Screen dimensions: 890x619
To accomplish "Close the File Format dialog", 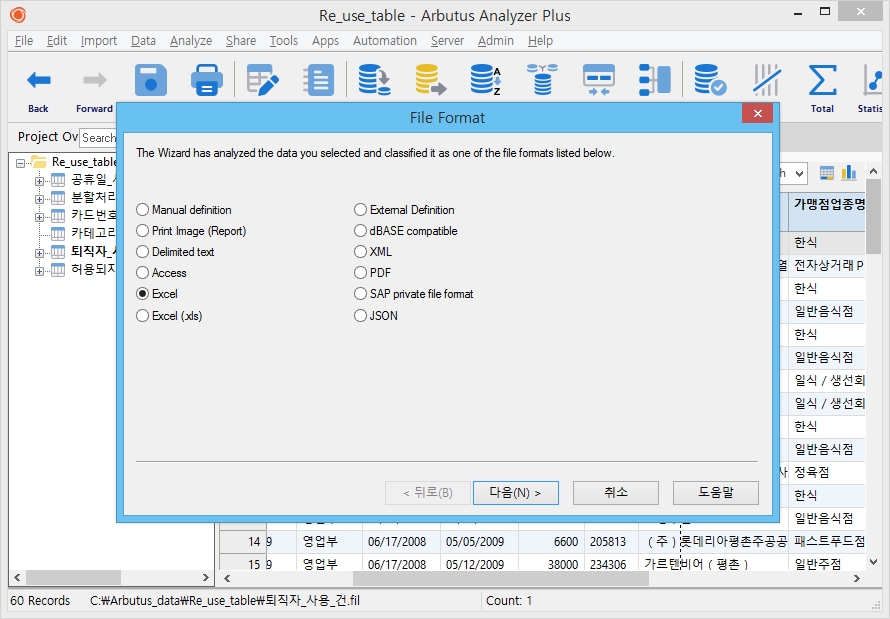I will click(x=757, y=113).
